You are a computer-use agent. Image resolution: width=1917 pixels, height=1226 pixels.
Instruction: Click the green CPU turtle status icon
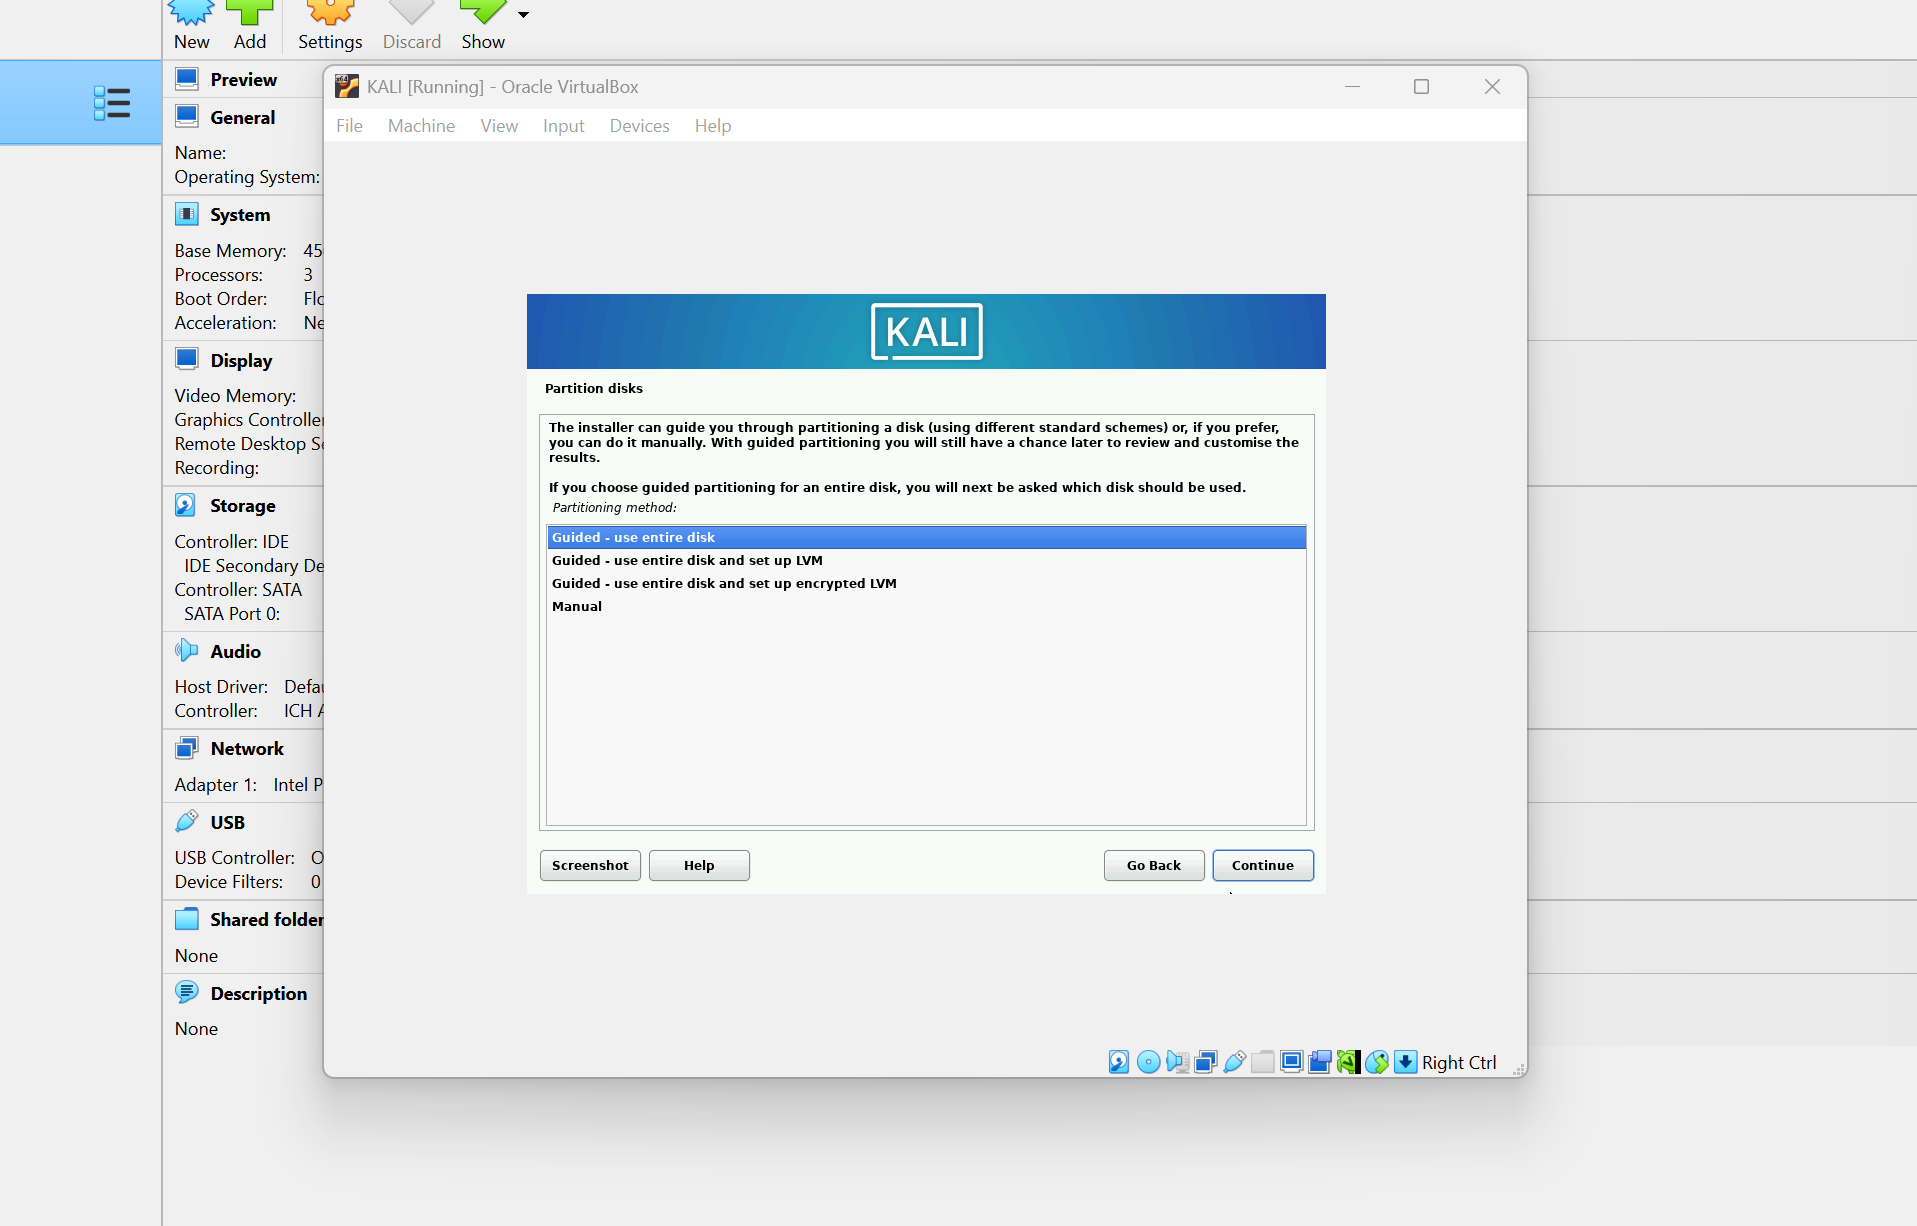[x=1348, y=1062]
